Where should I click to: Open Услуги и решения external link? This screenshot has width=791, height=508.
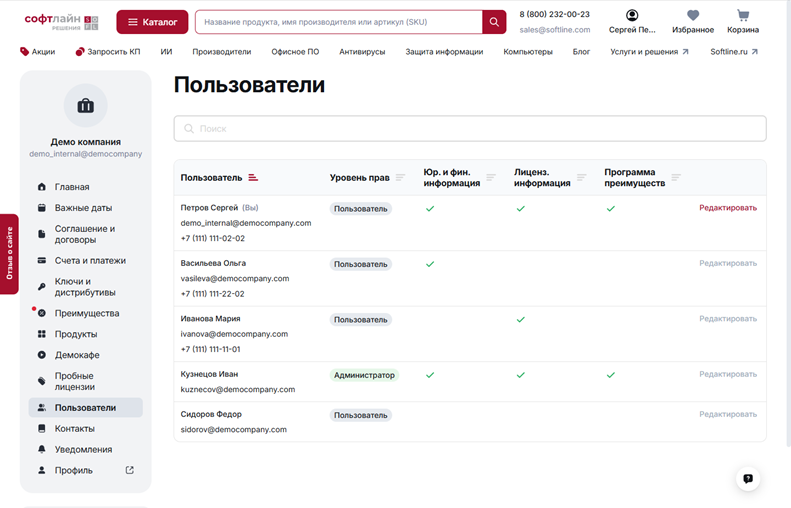point(649,51)
